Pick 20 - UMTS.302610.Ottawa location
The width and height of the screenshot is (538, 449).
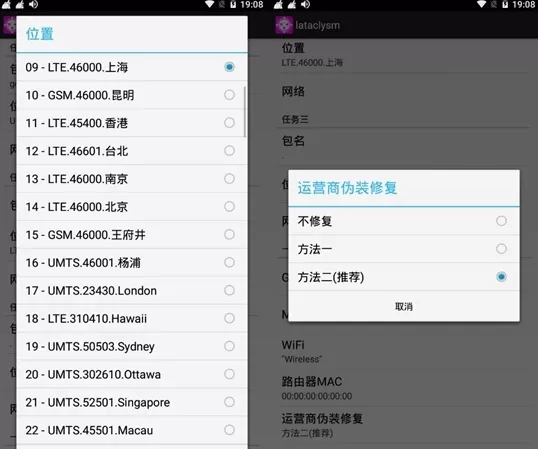(x=132, y=374)
